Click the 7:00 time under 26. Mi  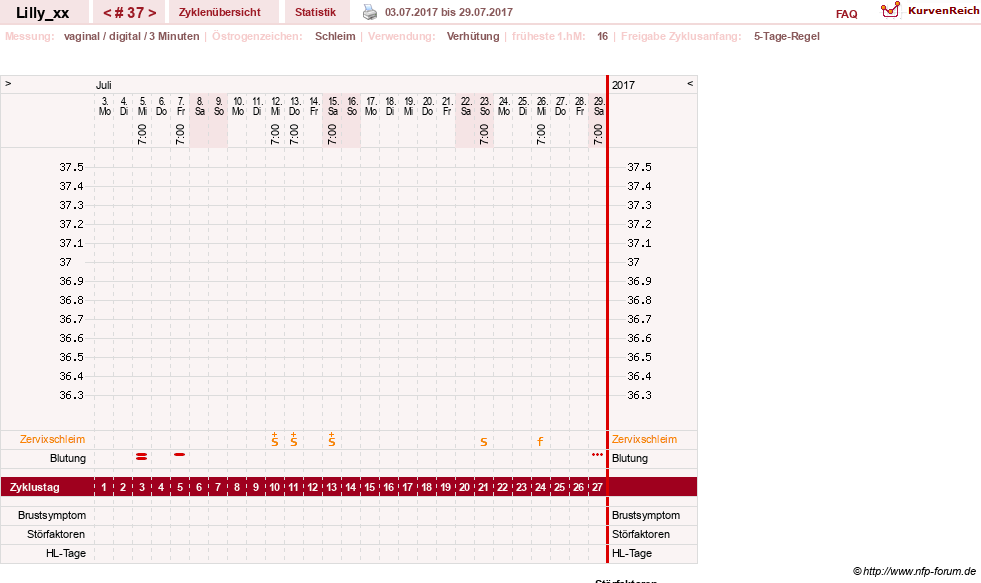[x=541, y=134]
